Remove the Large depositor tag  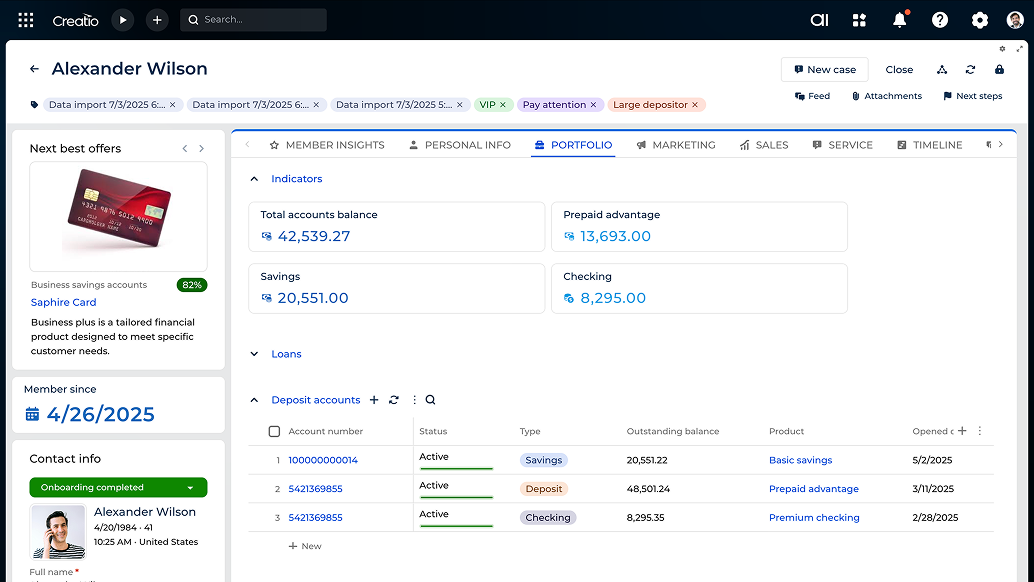click(695, 105)
